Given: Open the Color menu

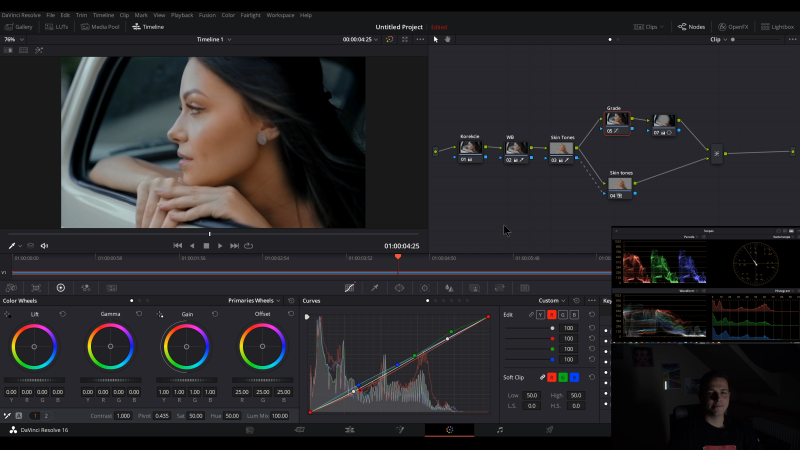Looking at the screenshot, I should tap(228, 15).
